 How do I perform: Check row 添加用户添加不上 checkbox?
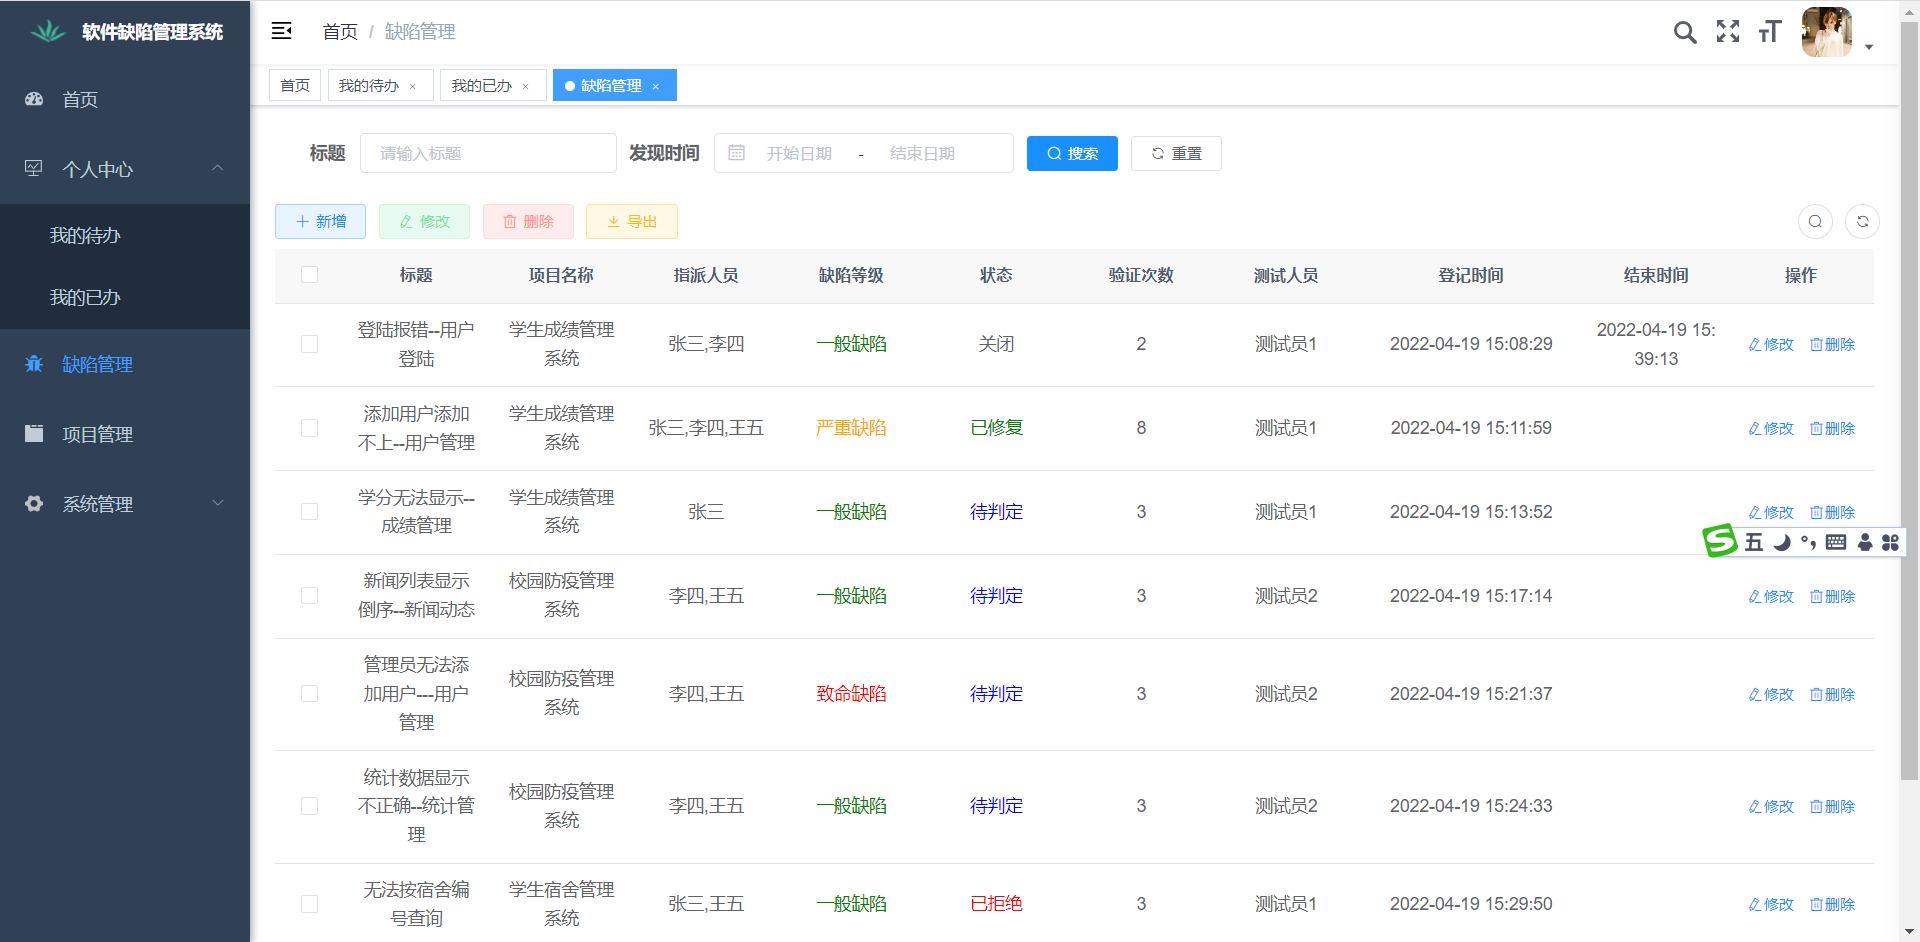tap(309, 427)
